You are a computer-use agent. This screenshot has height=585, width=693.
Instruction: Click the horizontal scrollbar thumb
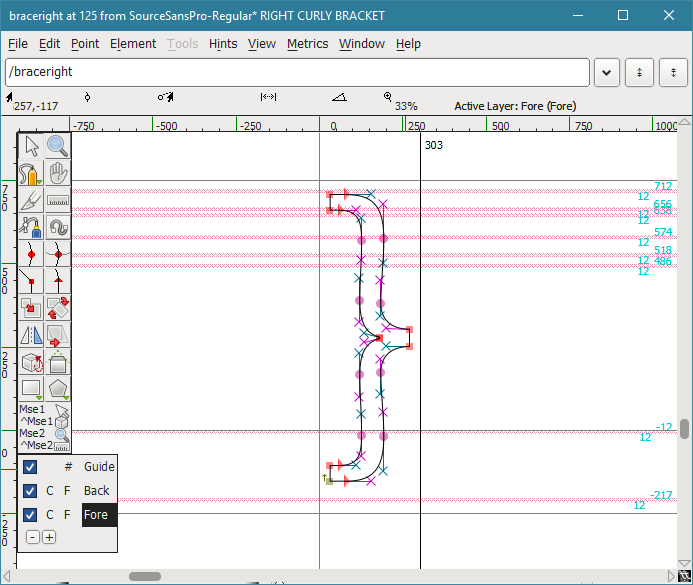click(x=145, y=577)
